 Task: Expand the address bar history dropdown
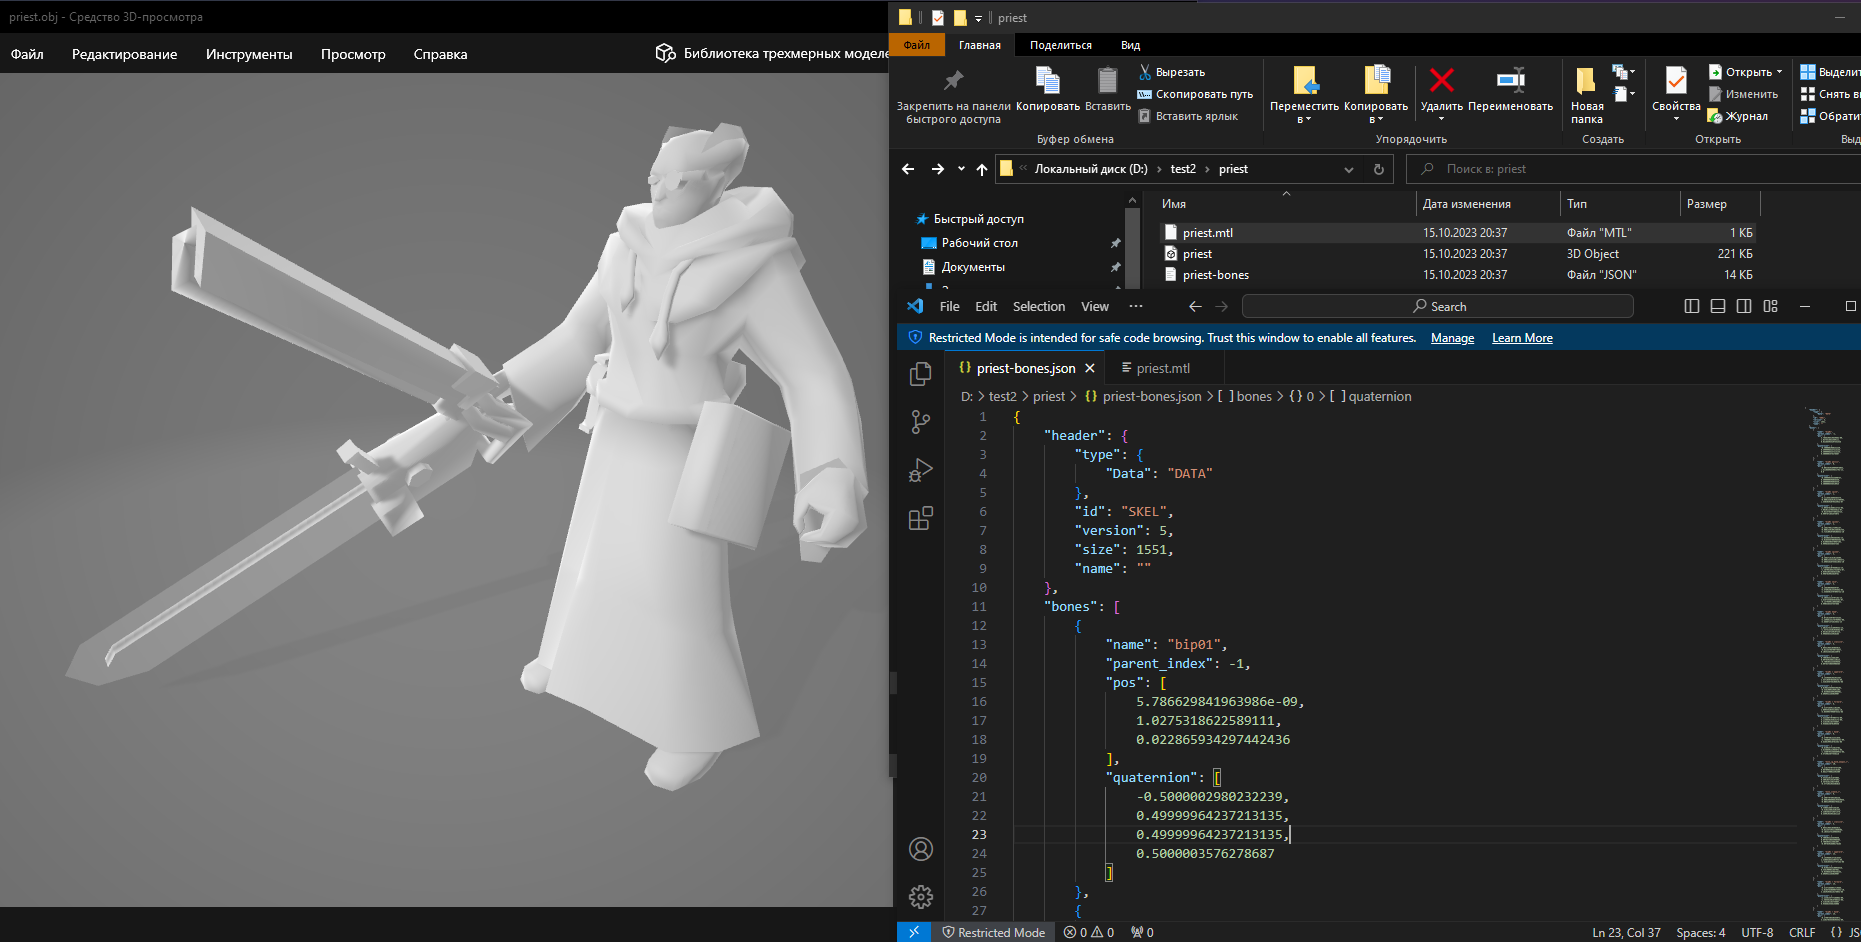coord(1349,170)
